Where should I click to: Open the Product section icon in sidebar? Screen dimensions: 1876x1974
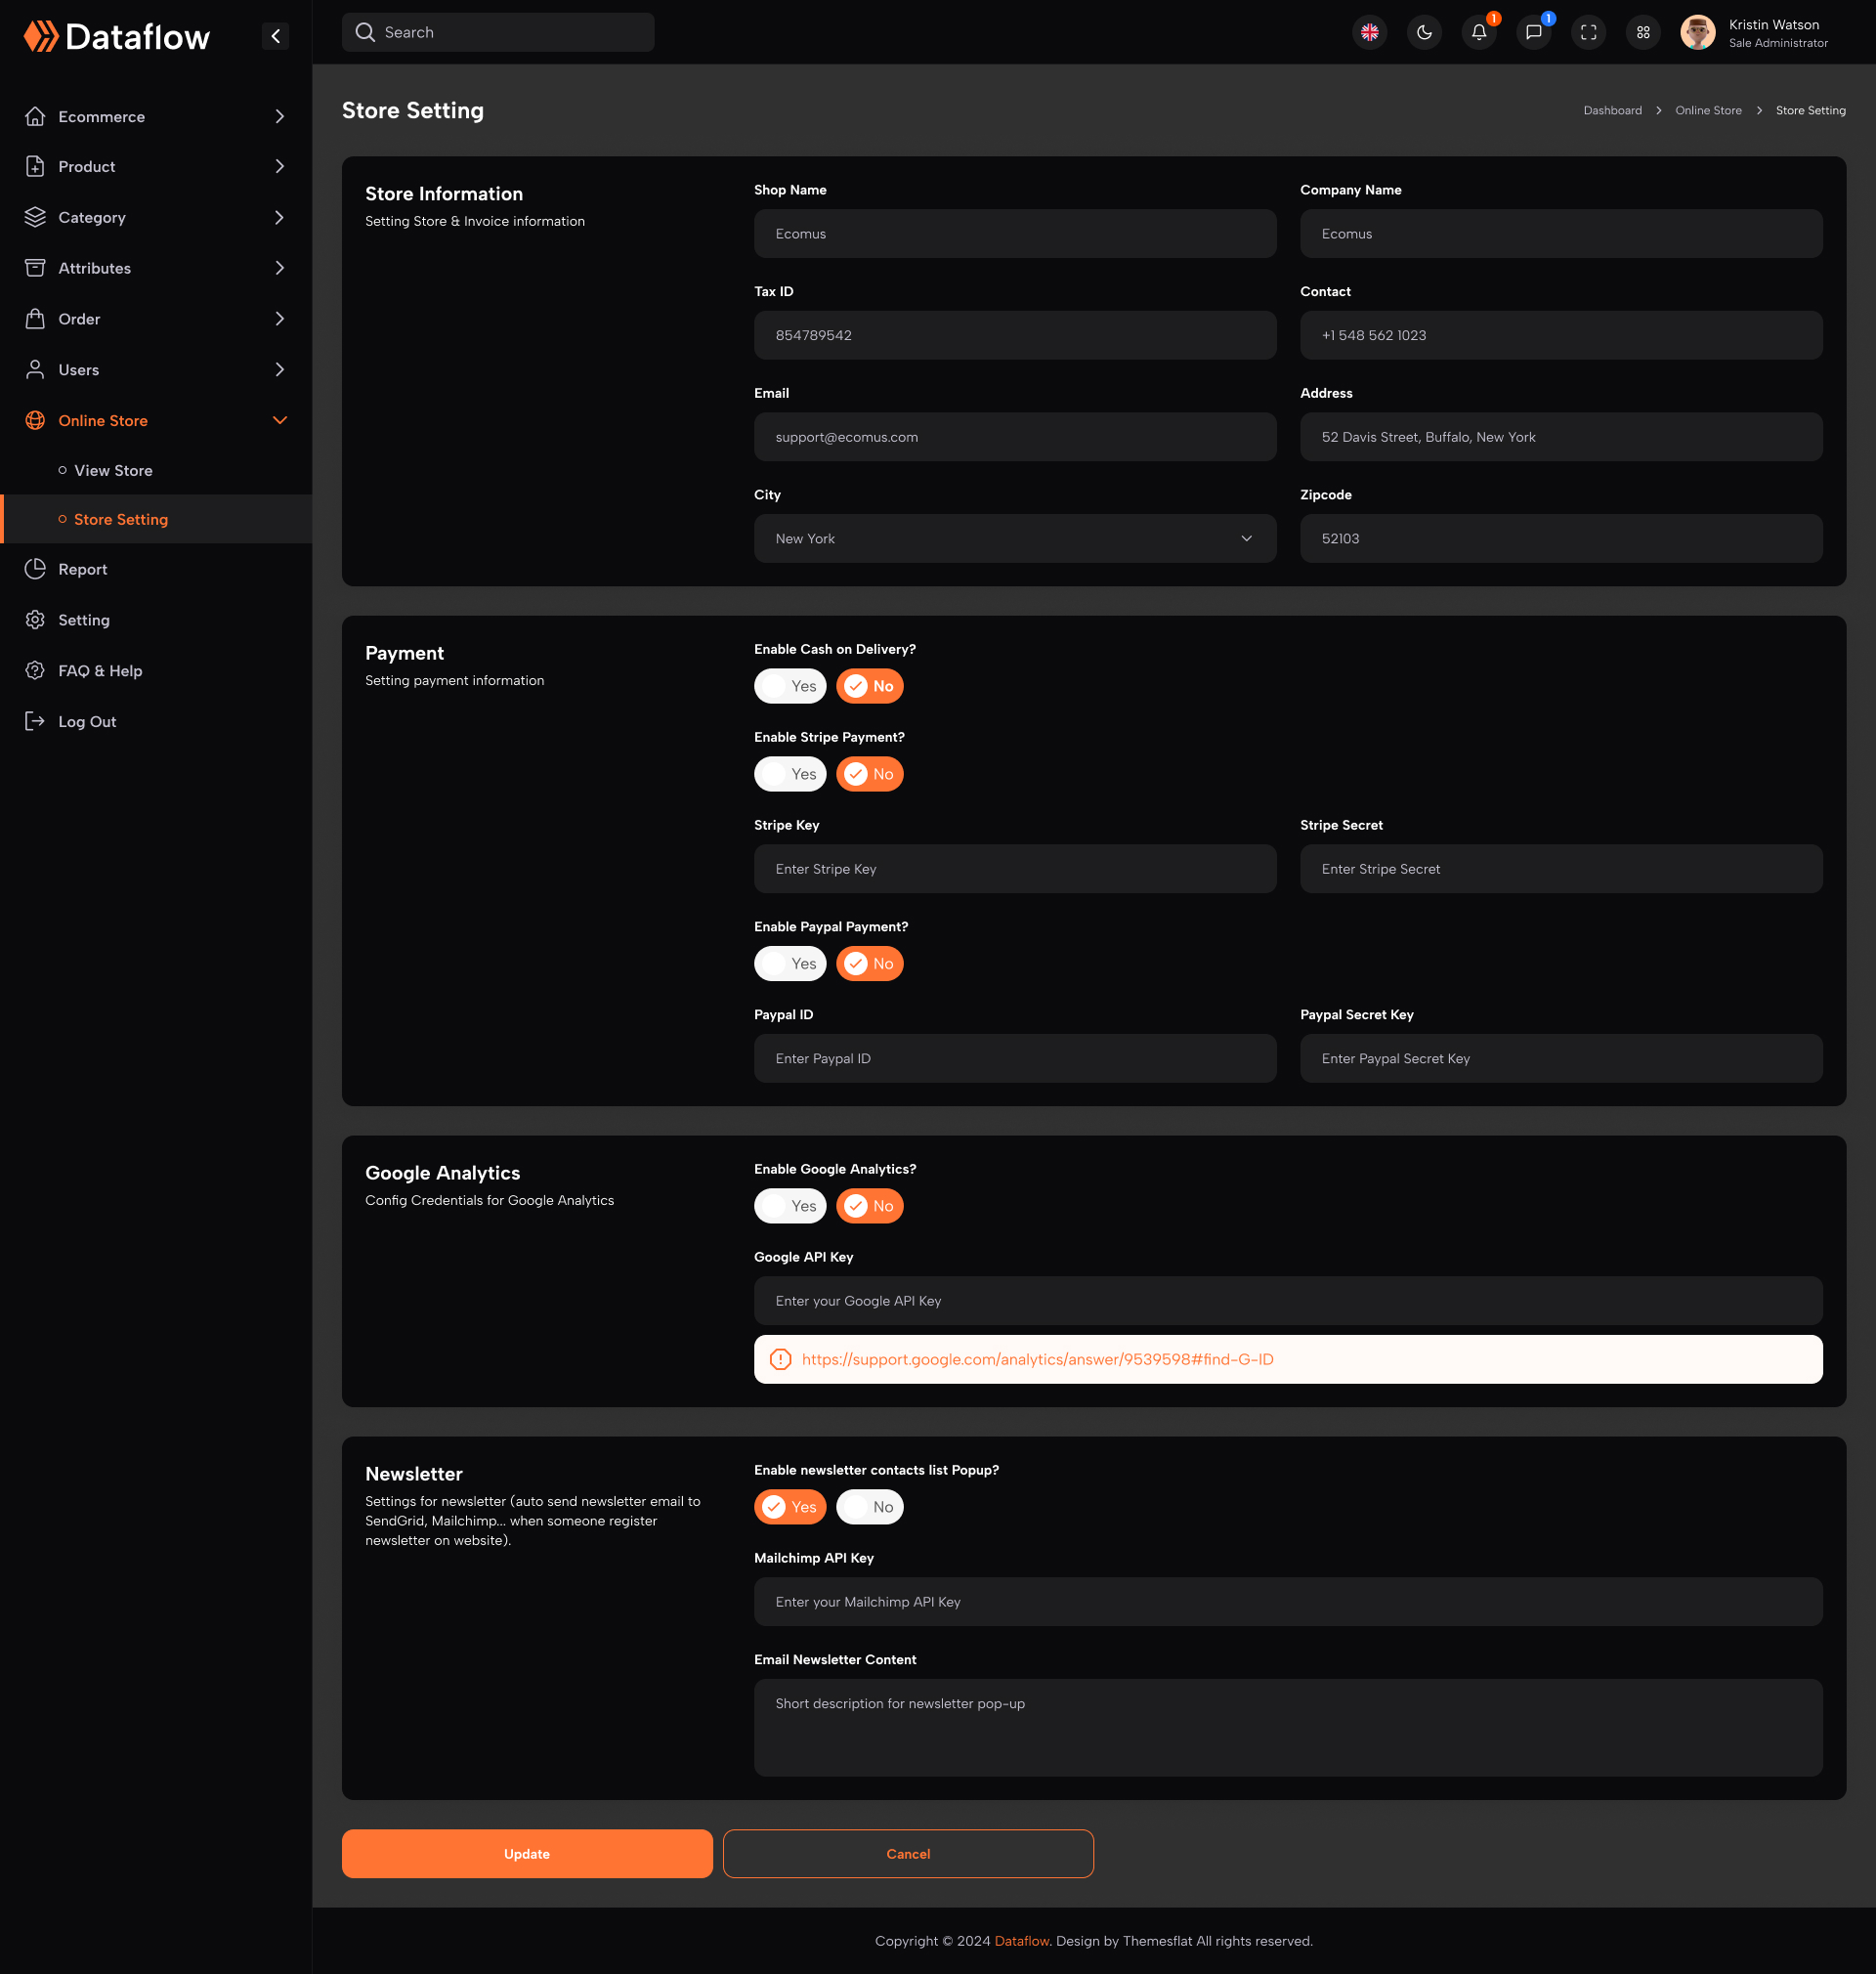click(x=36, y=166)
